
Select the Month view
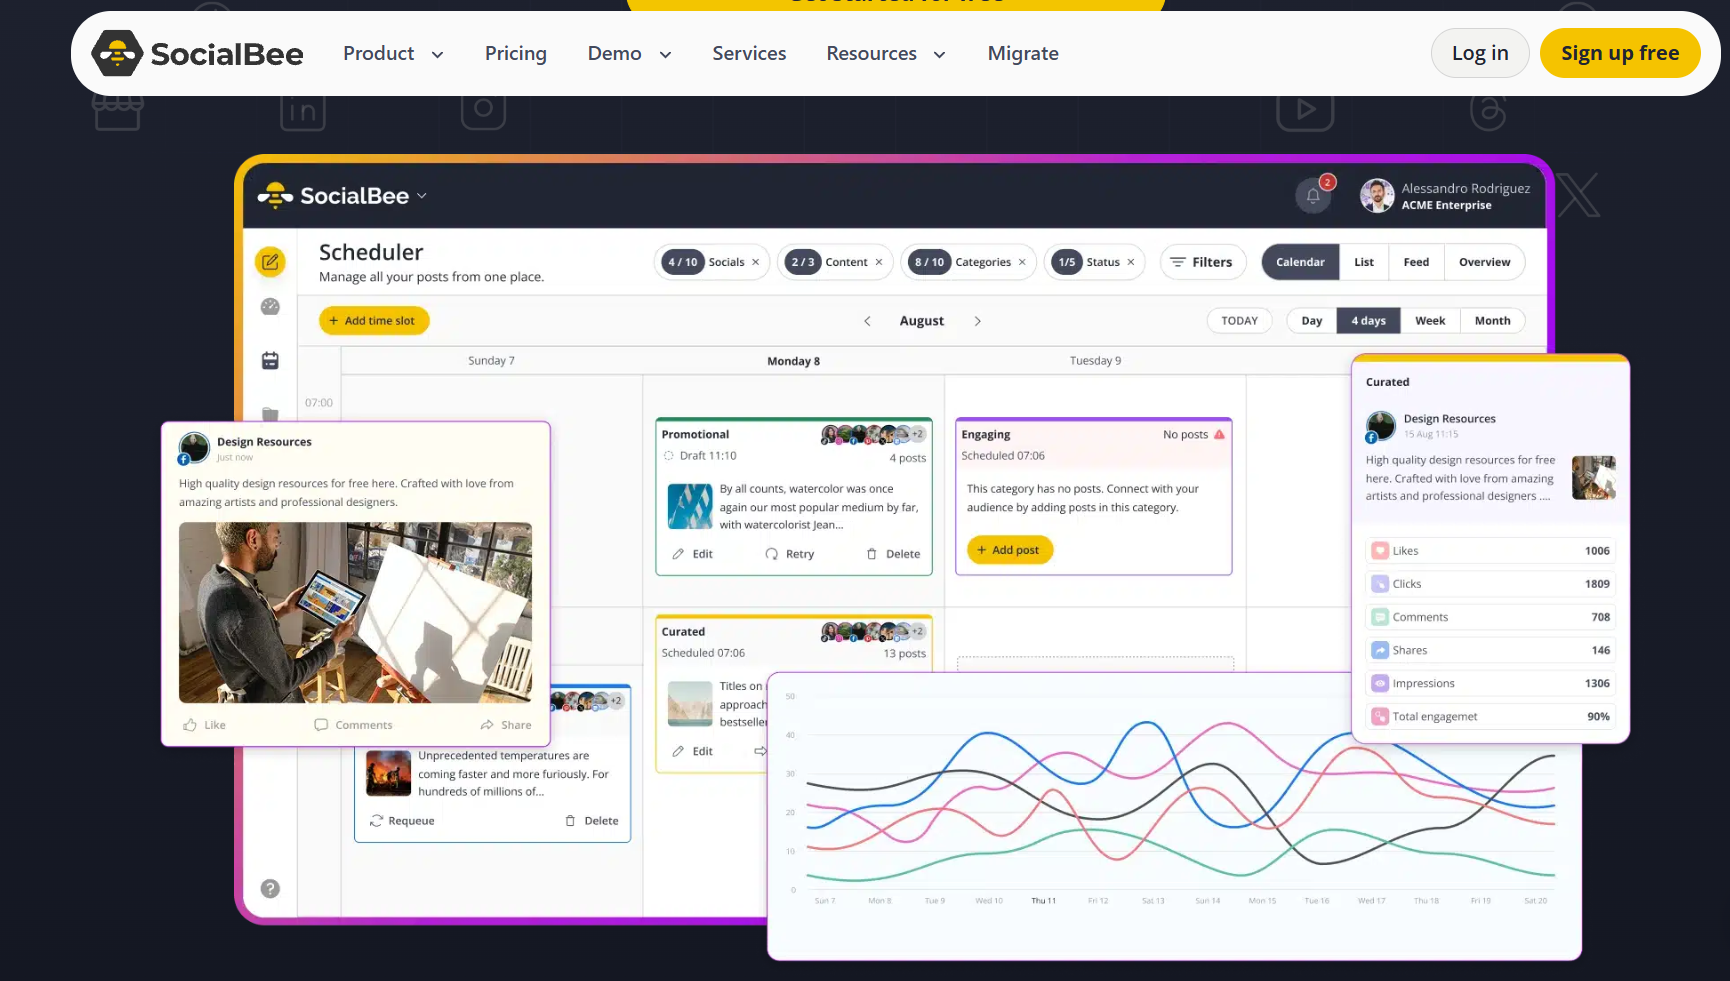[1492, 321]
